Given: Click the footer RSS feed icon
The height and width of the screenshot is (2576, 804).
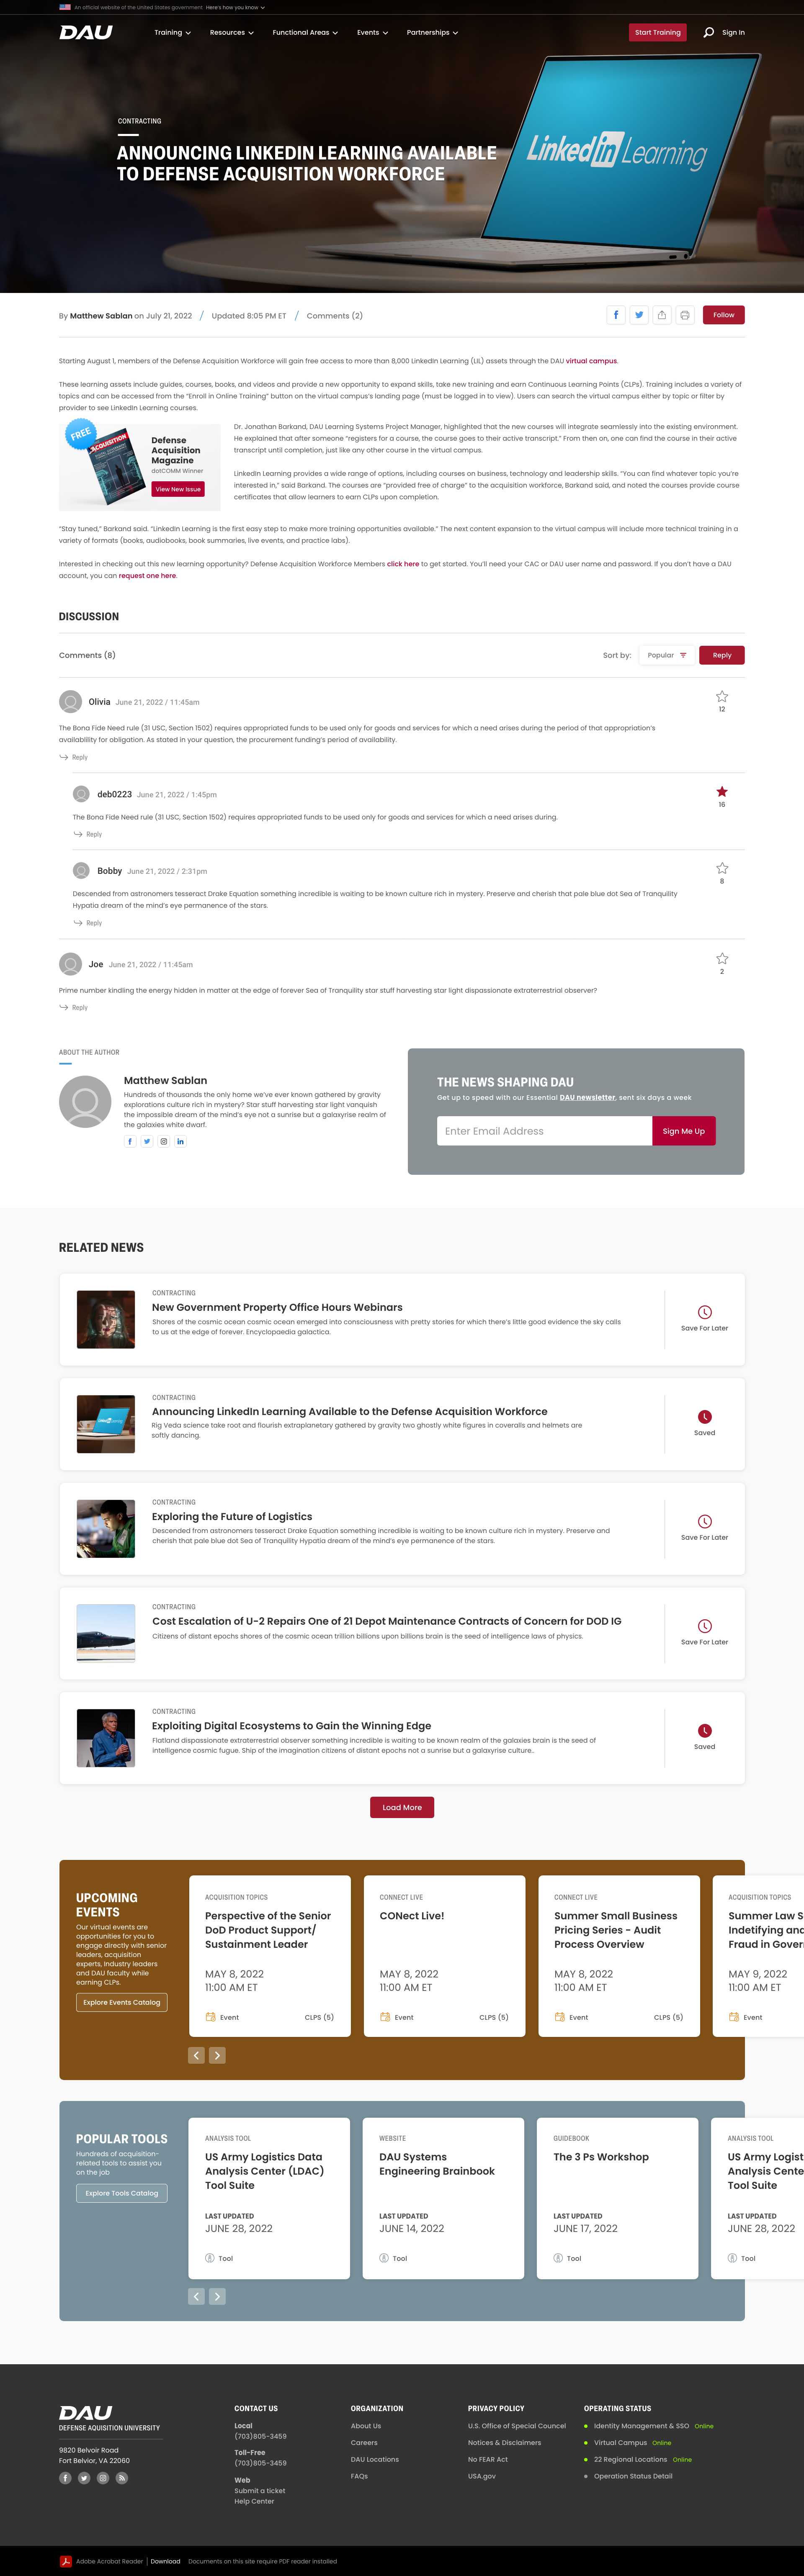Looking at the screenshot, I should click(x=122, y=2478).
